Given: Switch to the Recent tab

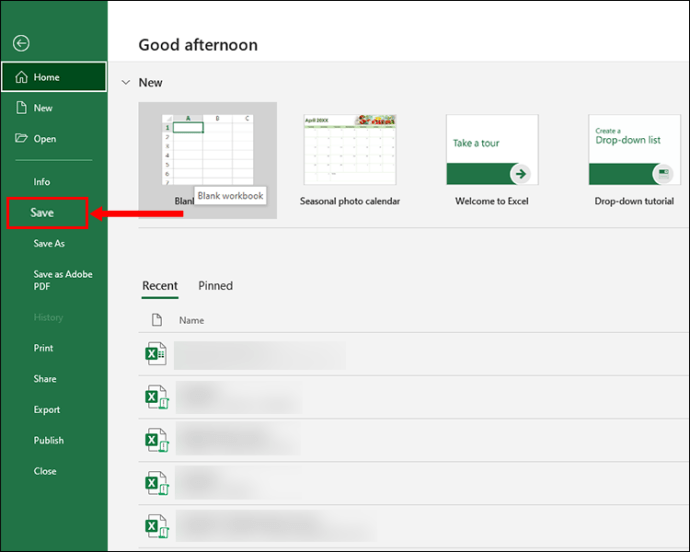Looking at the screenshot, I should (160, 286).
